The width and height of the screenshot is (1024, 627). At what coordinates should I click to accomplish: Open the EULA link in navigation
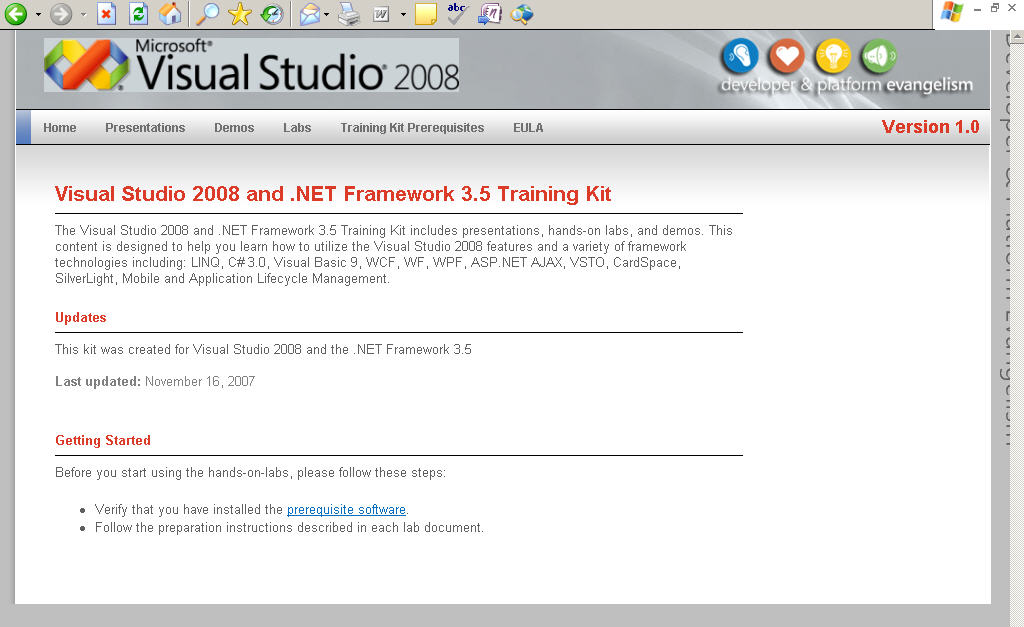pyautogui.click(x=528, y=128)
